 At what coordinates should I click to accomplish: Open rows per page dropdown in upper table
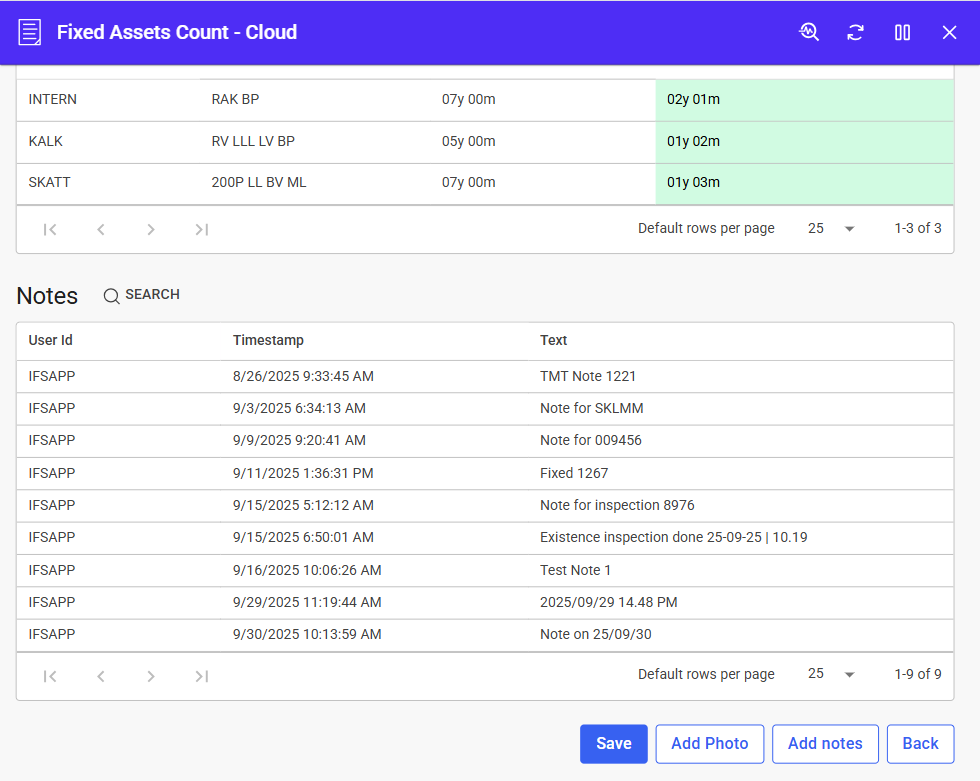click(832, 228)
